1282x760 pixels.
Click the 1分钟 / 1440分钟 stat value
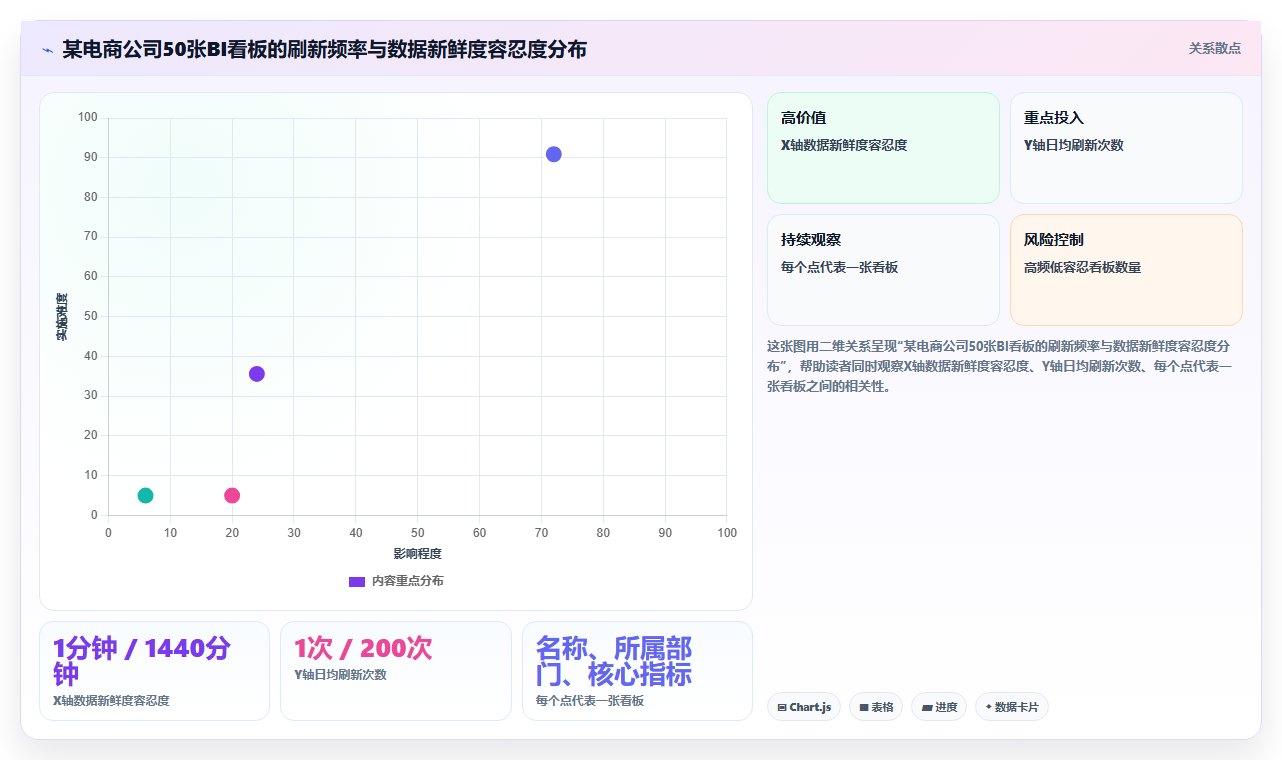click(x=142, y=660)
